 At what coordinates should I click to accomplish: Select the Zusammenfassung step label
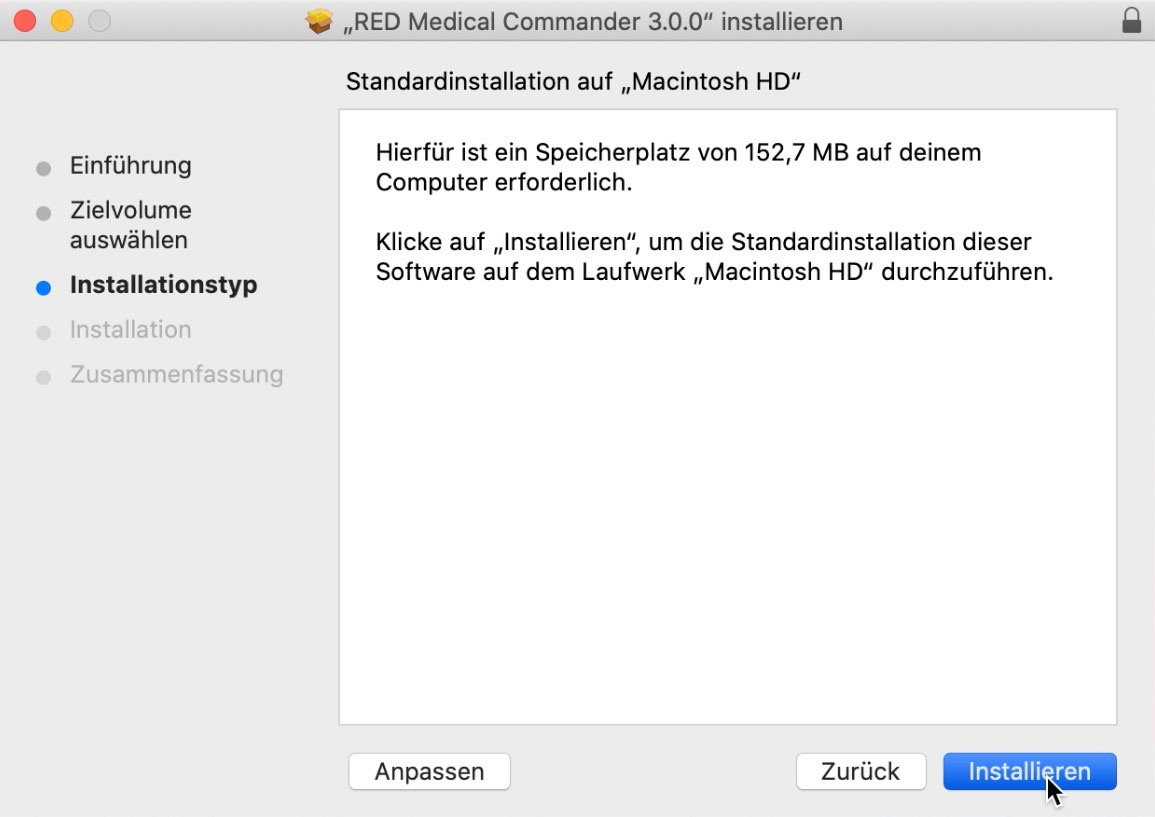pyautogui.click(x=176, y=375)
